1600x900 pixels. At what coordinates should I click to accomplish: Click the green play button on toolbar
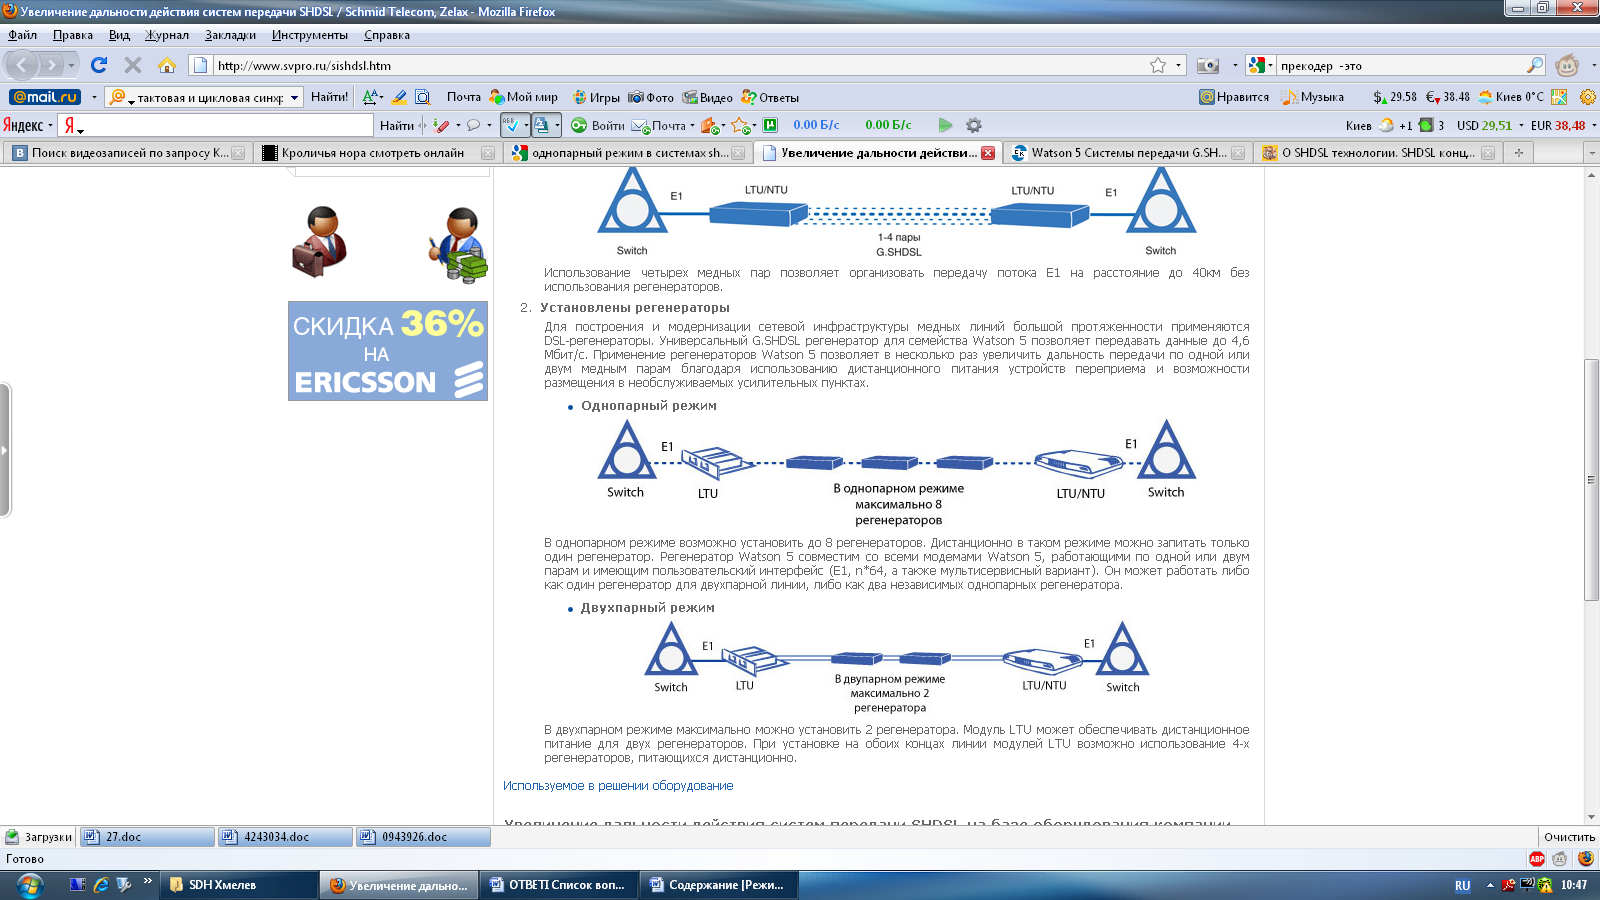945,125
